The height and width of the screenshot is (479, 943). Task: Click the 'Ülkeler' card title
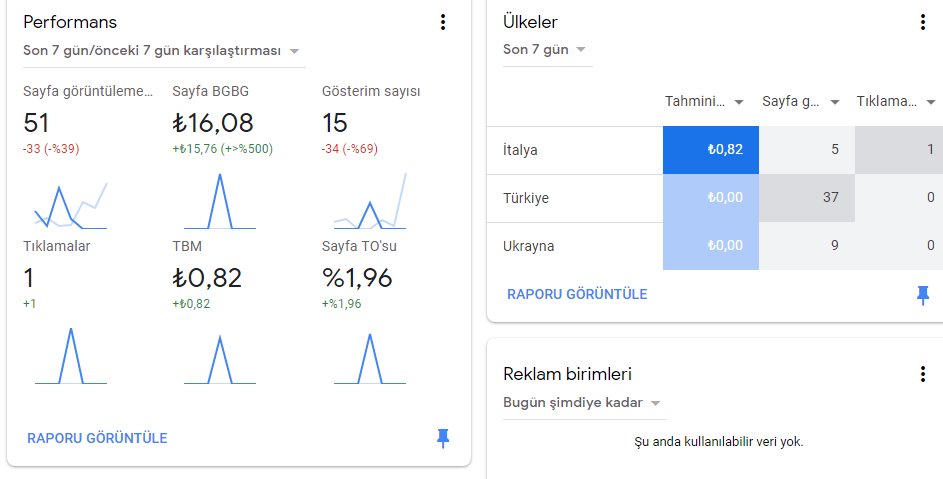coord(530,22)
